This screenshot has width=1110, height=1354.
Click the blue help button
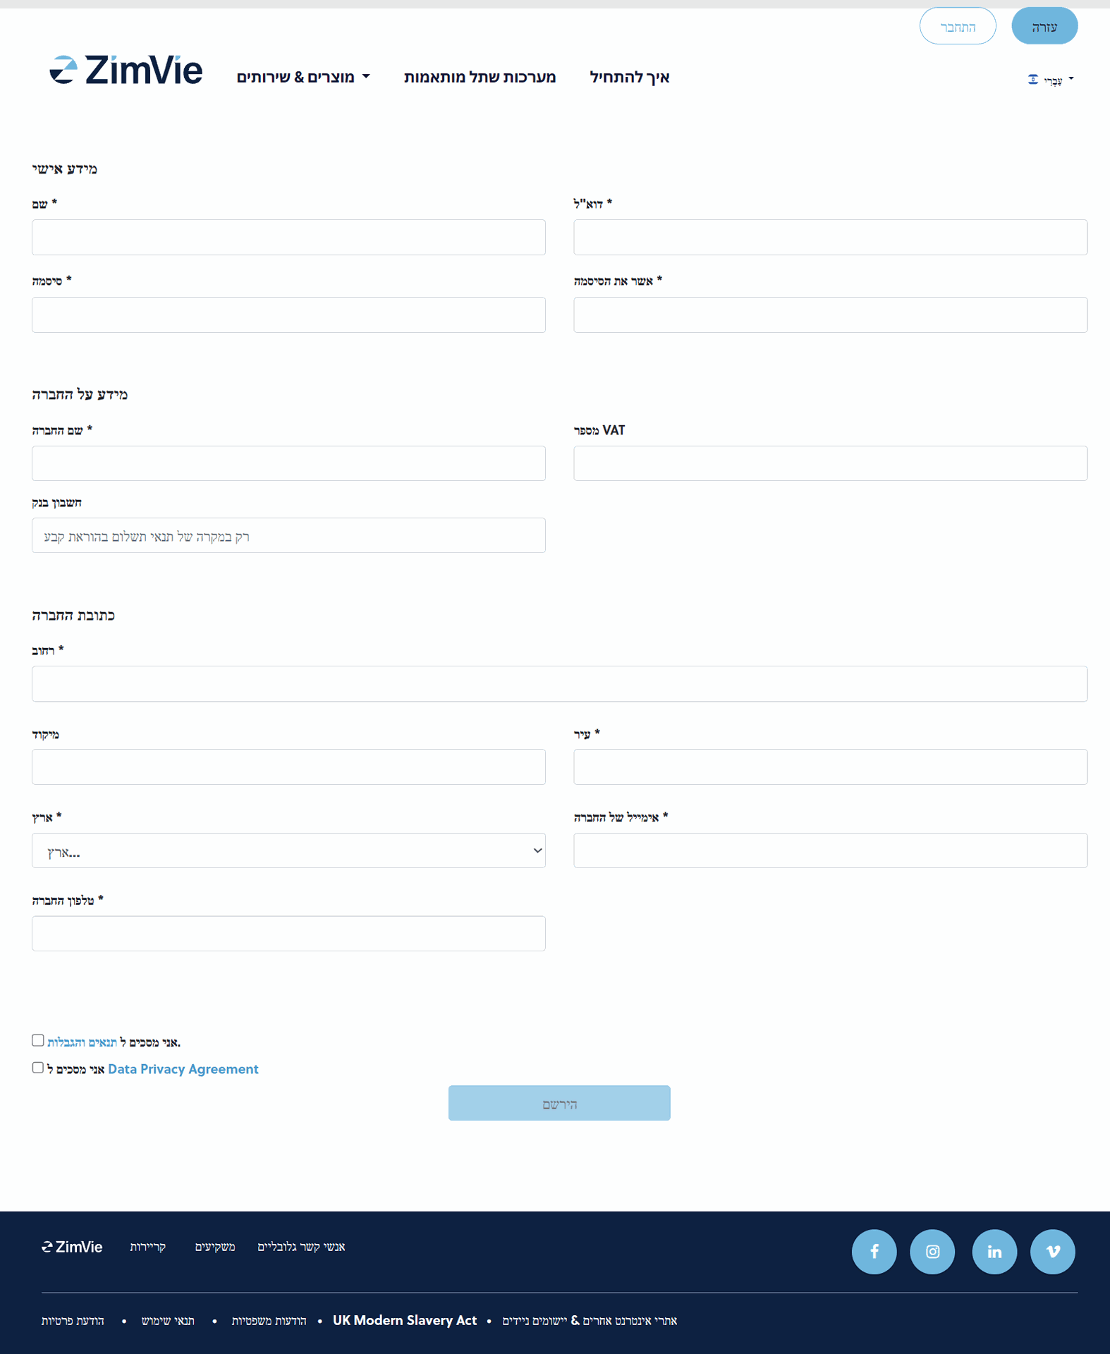pos(1044,27)
